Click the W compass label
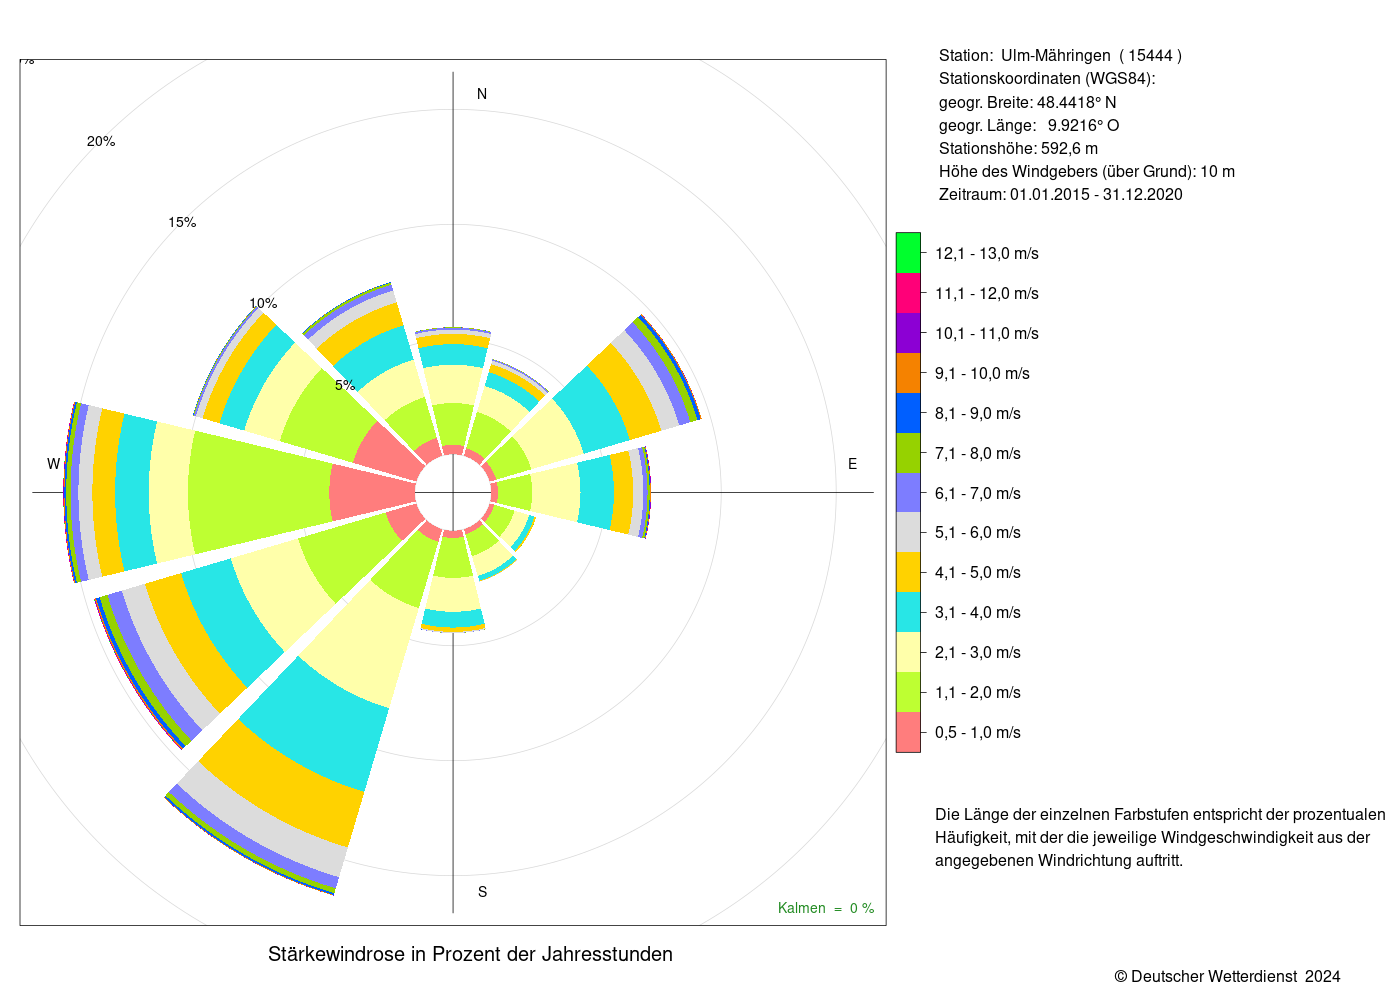This screenshot has width=1400, height=1000. coord(54,464)
